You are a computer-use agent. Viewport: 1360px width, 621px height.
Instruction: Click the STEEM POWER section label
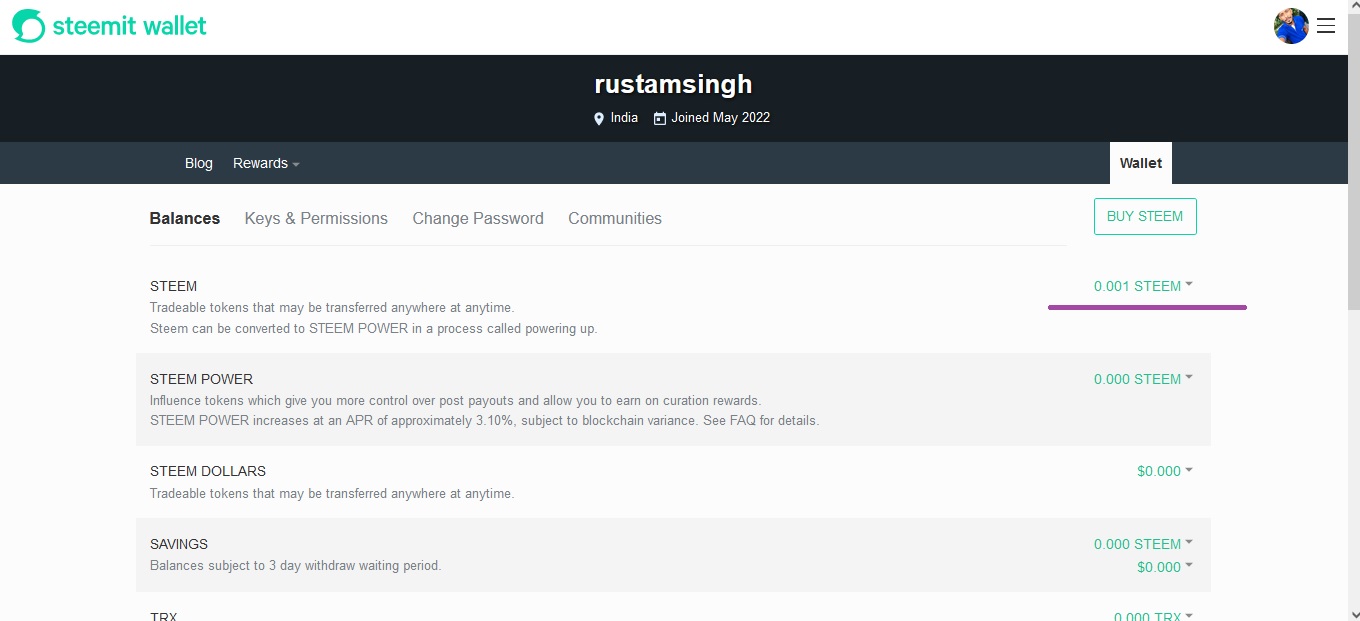pyautogui.click(x=201, y=379)
